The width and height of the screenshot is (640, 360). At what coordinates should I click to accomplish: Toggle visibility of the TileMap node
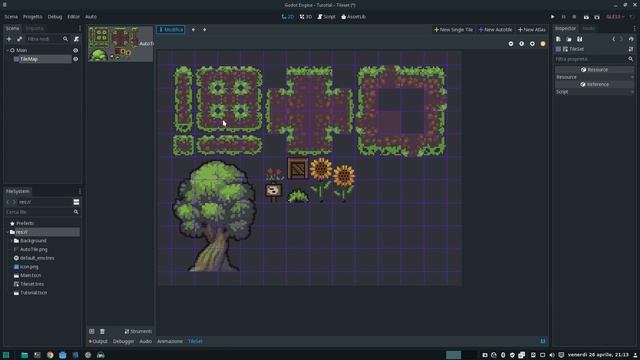(76, 59)
